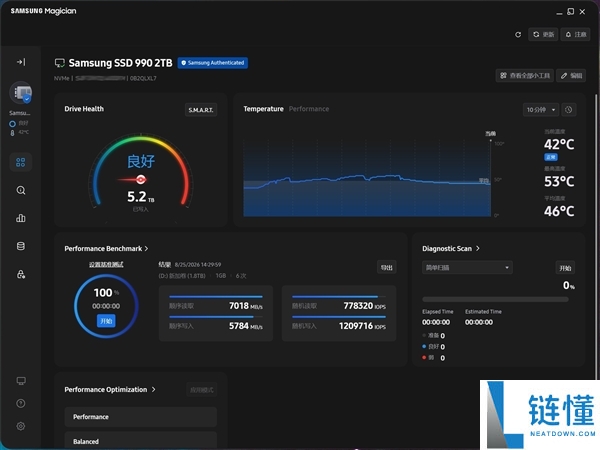600x450 pixels.
Task: Click the 导出 export results button
Action: 386,267
